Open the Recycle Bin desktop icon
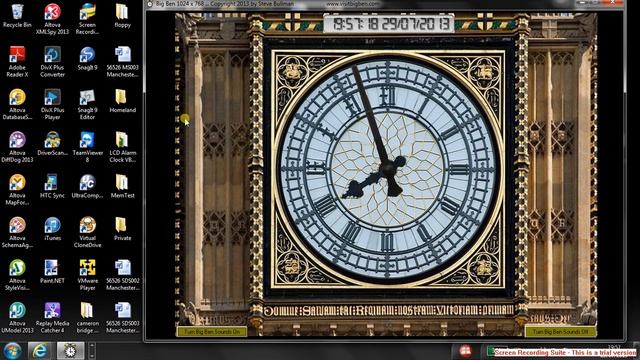 pos(17,16)
